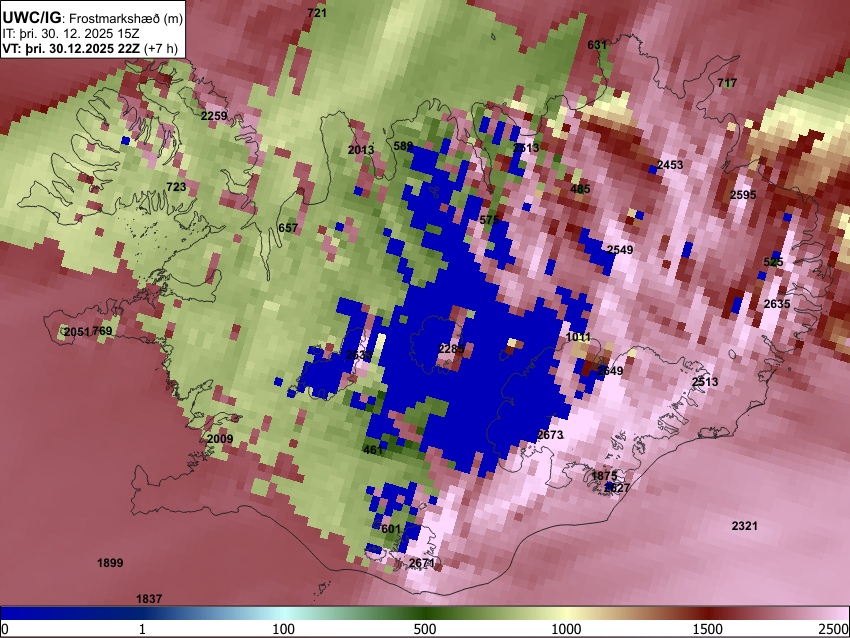The image size is (850, 638).
Task: Click the map value 1011
Action: tap(578, 337)
